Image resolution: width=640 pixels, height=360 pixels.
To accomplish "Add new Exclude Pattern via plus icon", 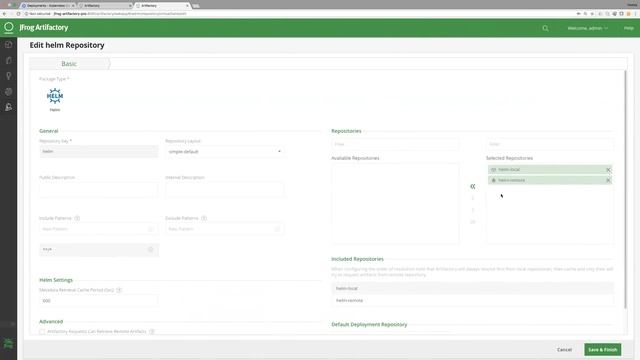I will 277,229.
